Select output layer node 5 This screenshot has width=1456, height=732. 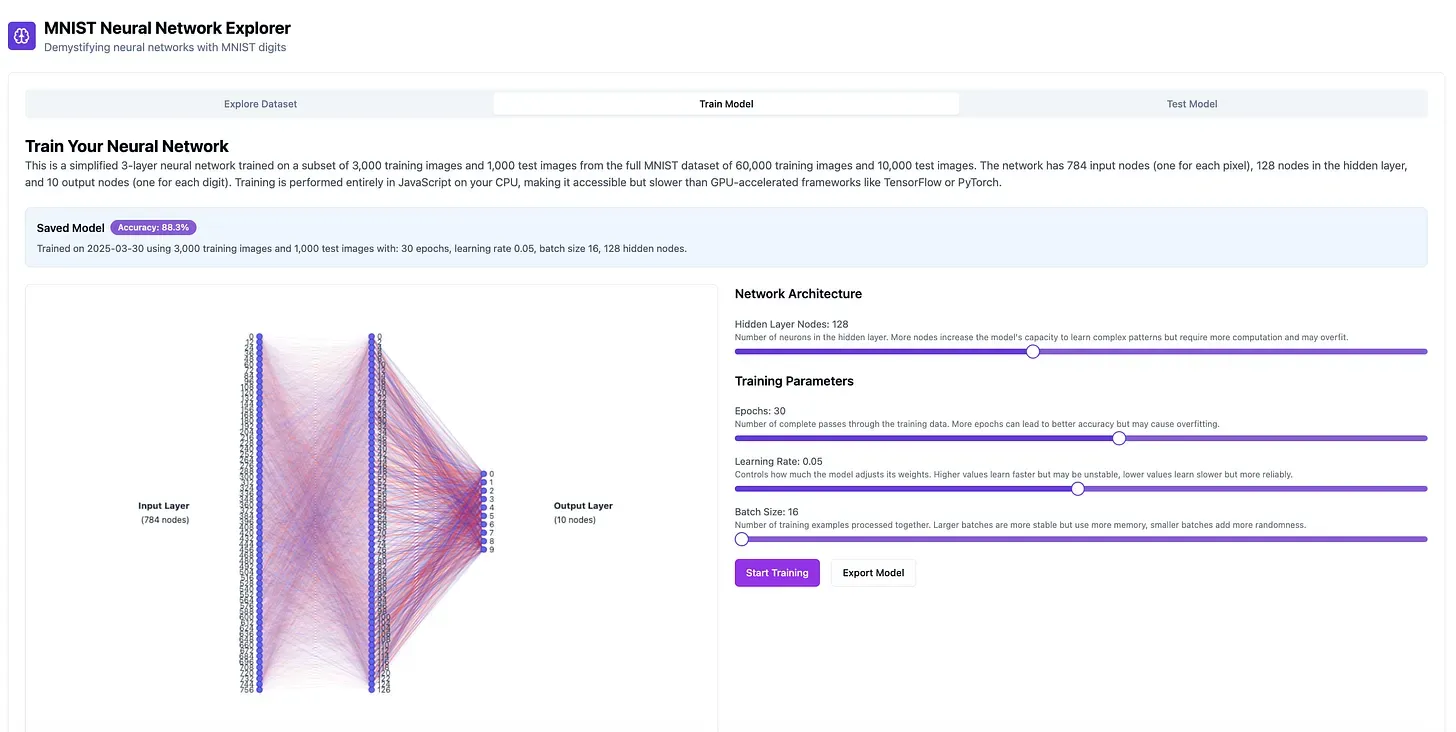click(x=483, y=516)
